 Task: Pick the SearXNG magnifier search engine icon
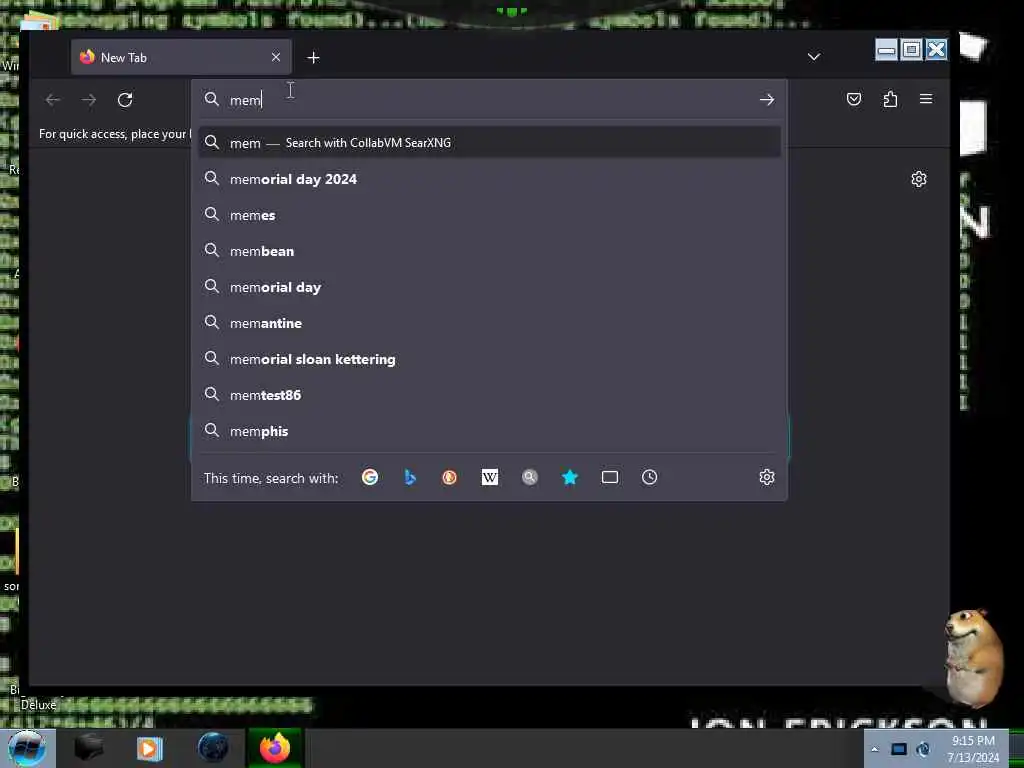pos(530,477)
